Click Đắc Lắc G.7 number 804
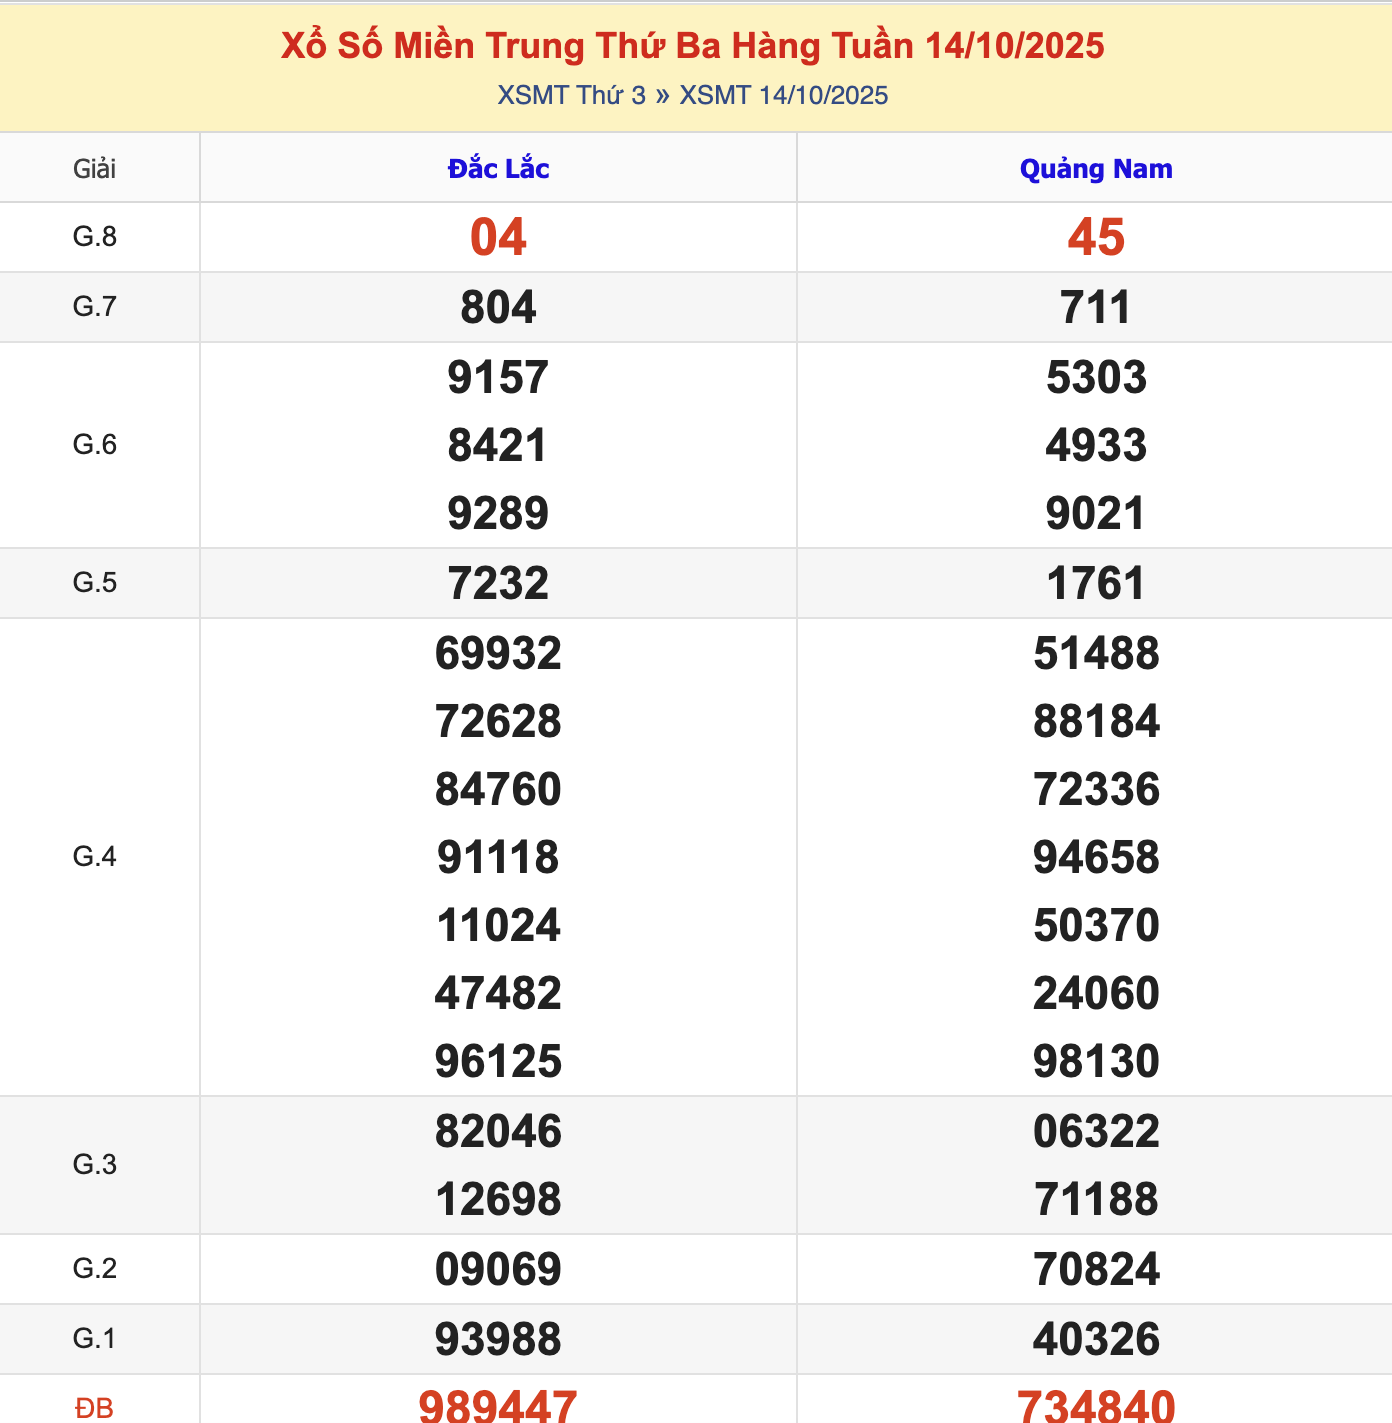This screenshot has width=1392, height=1423. pyautogui.click(x=498, y=308)
